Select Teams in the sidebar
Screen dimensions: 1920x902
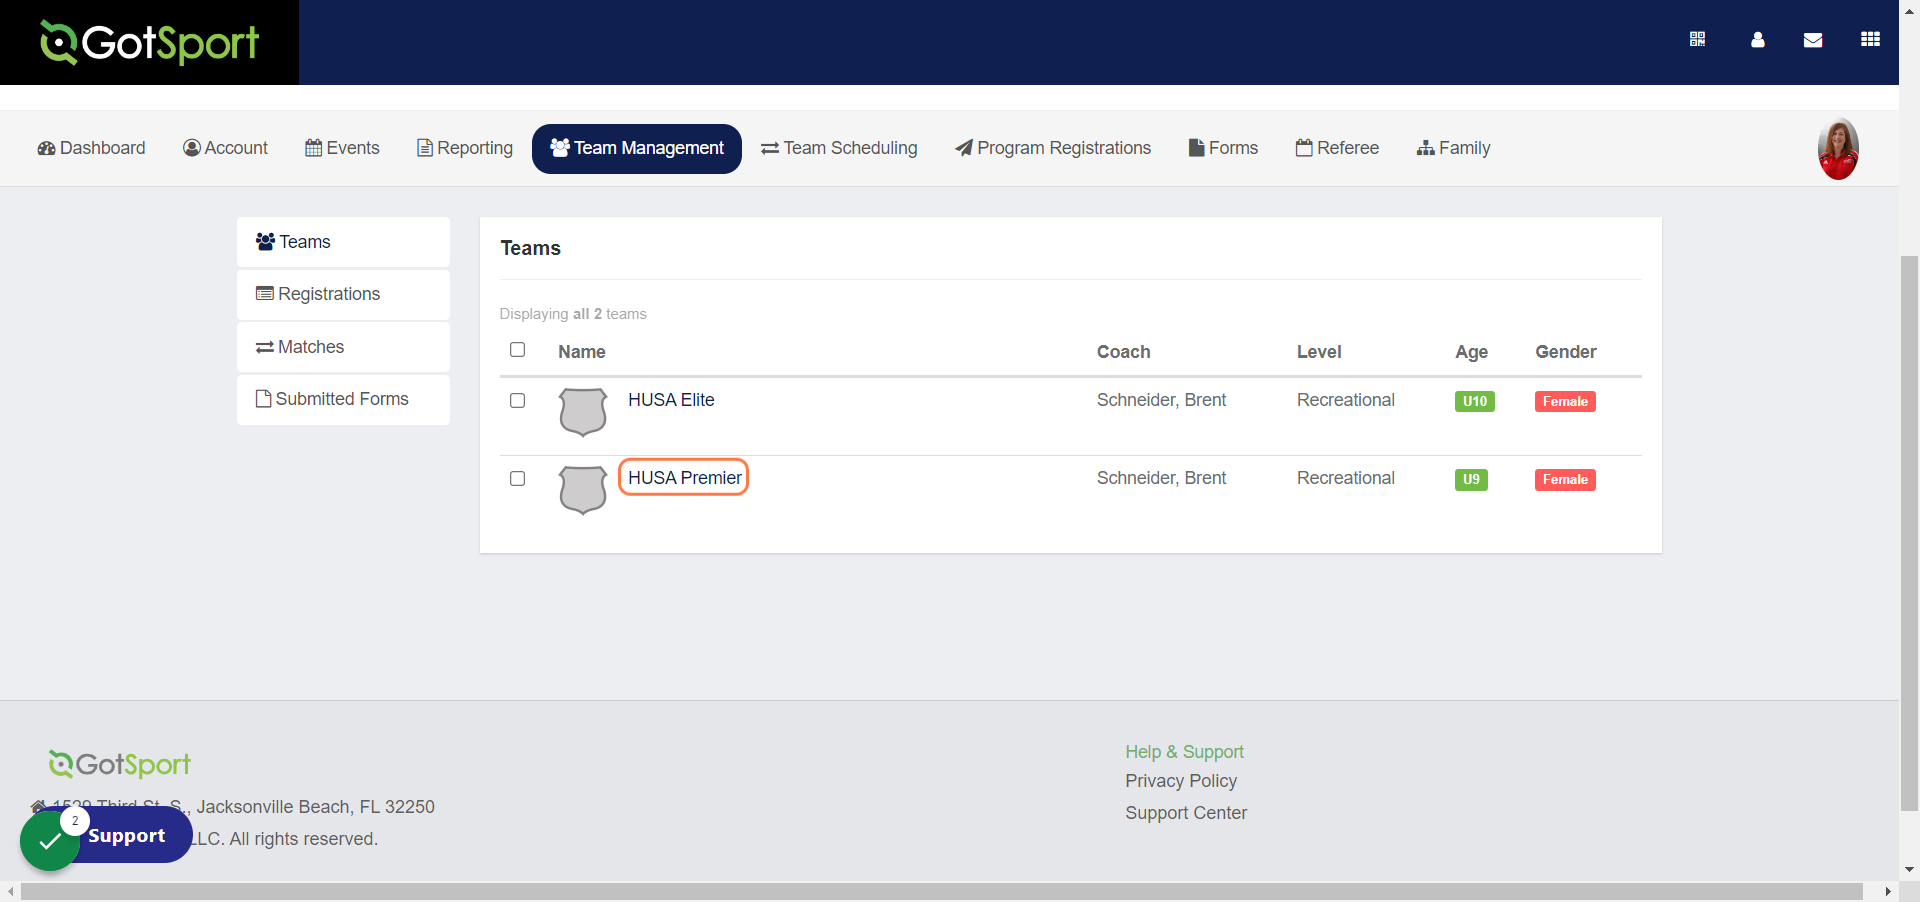(x=343, y=242)
